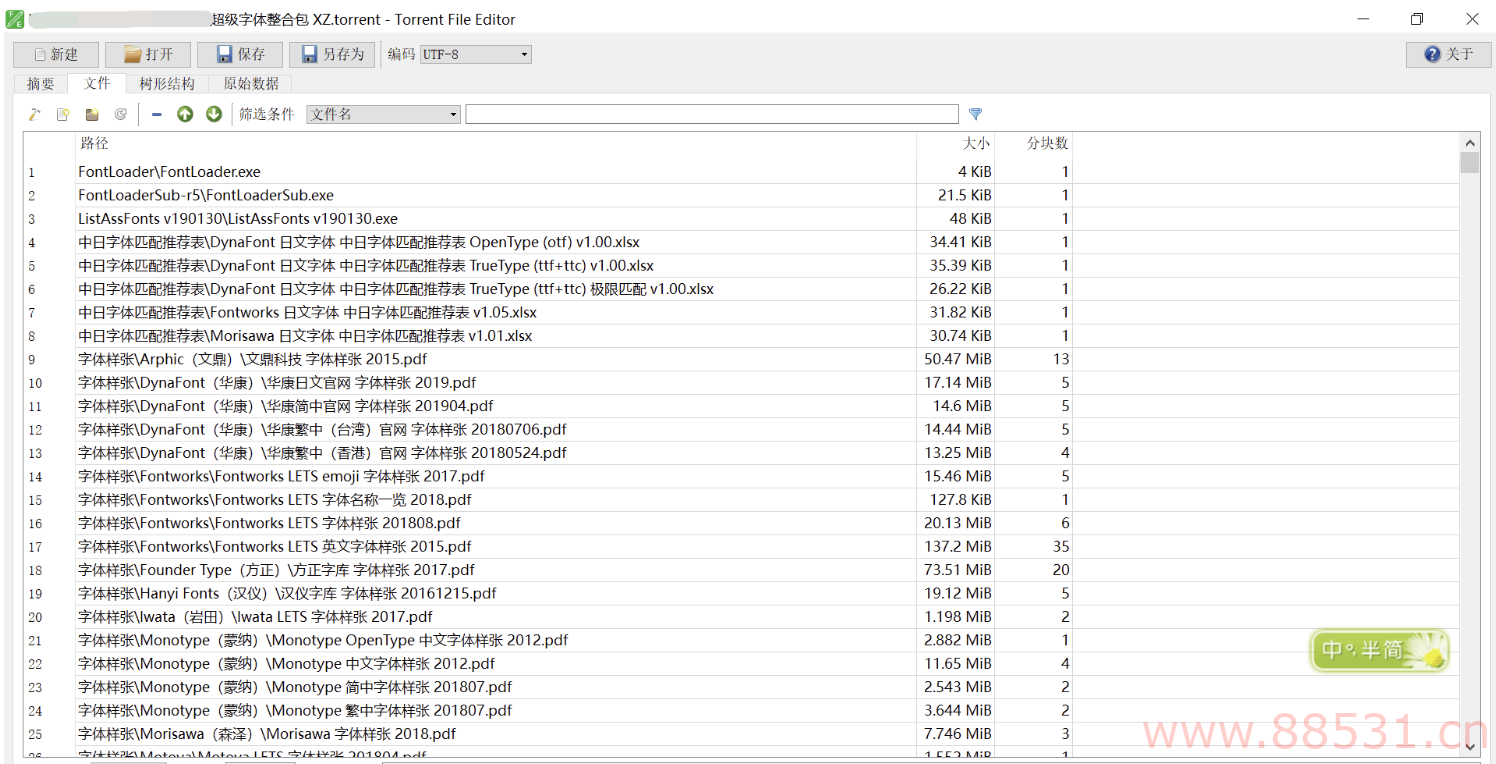
Task: Move item down with green down arrow
Action: [x=213, y=115]
